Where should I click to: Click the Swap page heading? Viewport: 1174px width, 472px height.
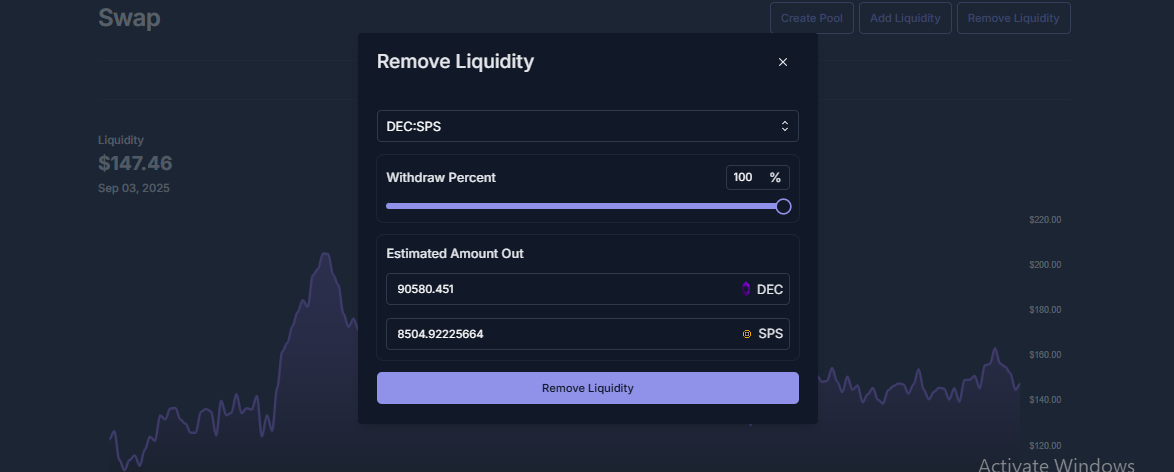pos(129,17)
